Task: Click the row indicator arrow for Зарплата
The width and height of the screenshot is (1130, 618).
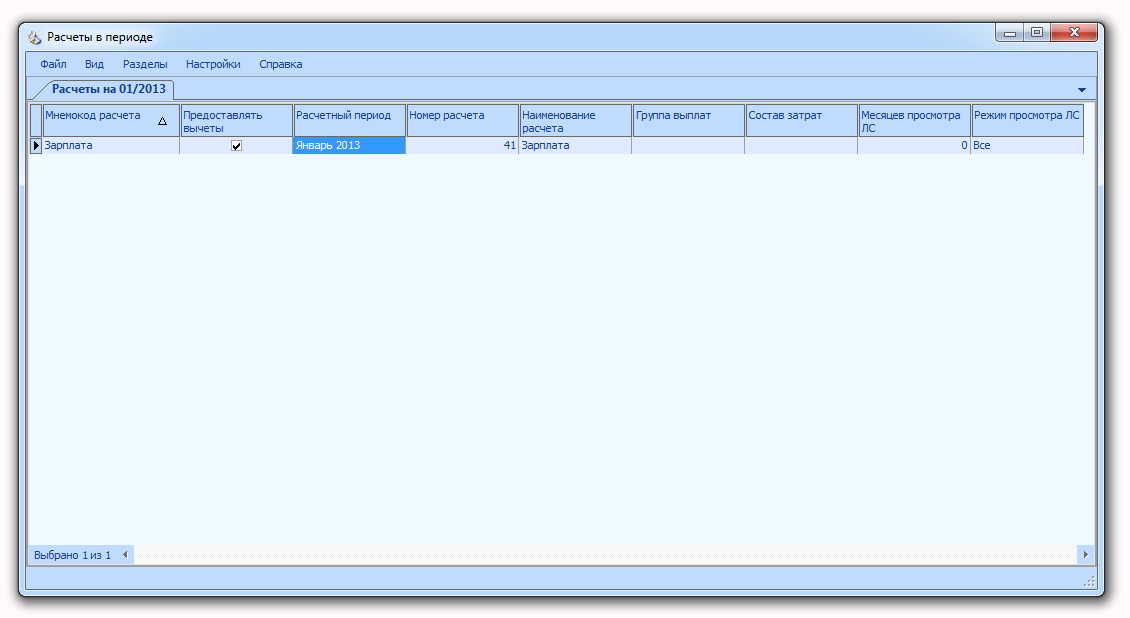Action: pyautogui.click(x=36, y=145)
